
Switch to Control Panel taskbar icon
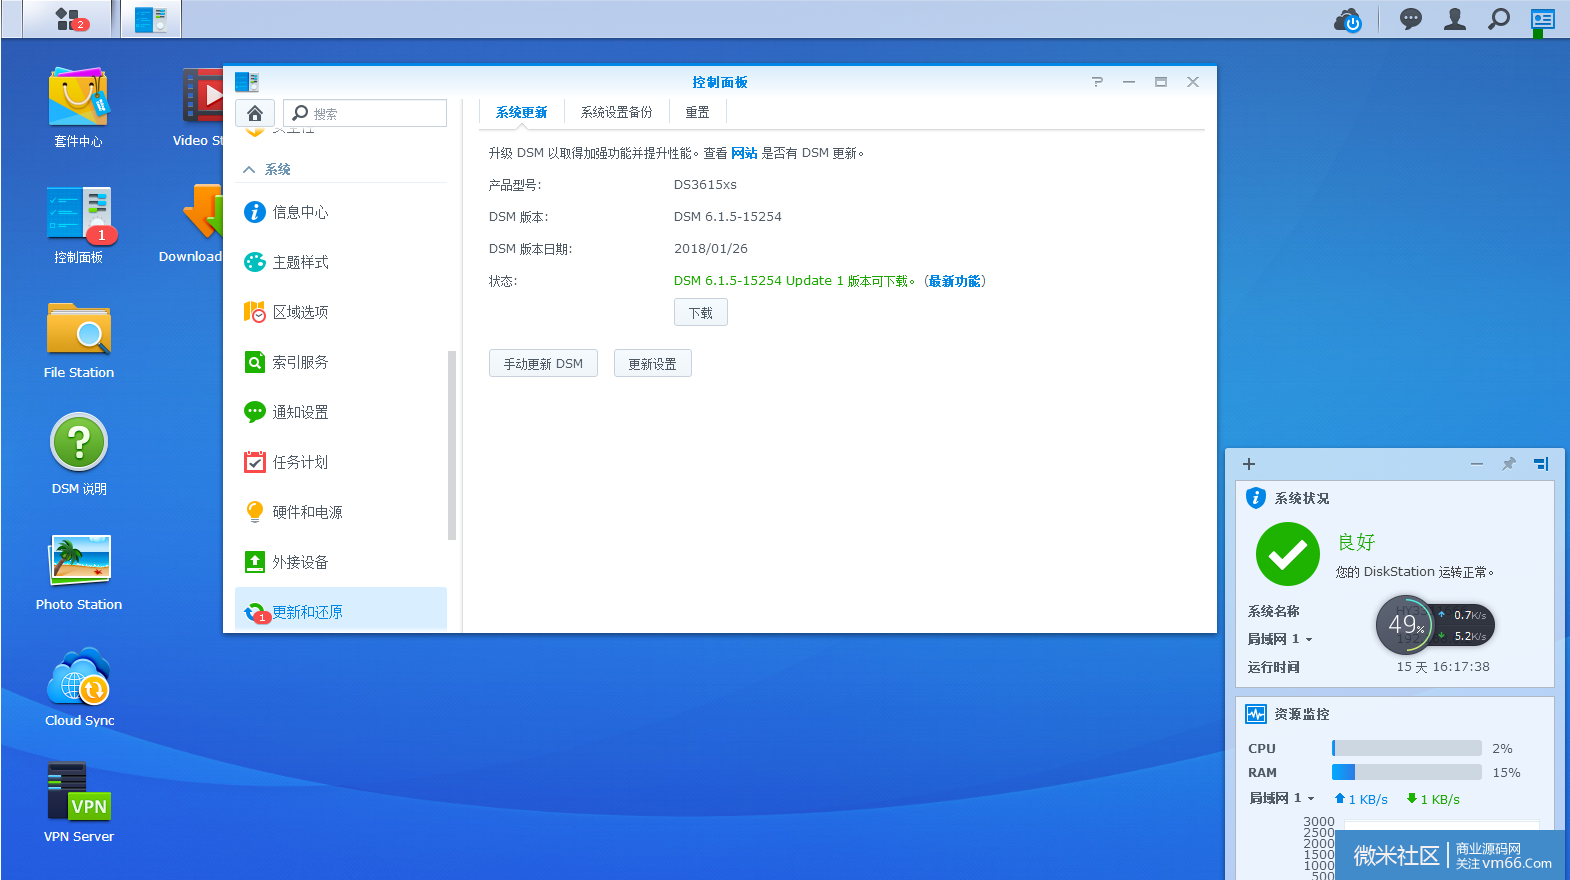click(x=151, y=19)
